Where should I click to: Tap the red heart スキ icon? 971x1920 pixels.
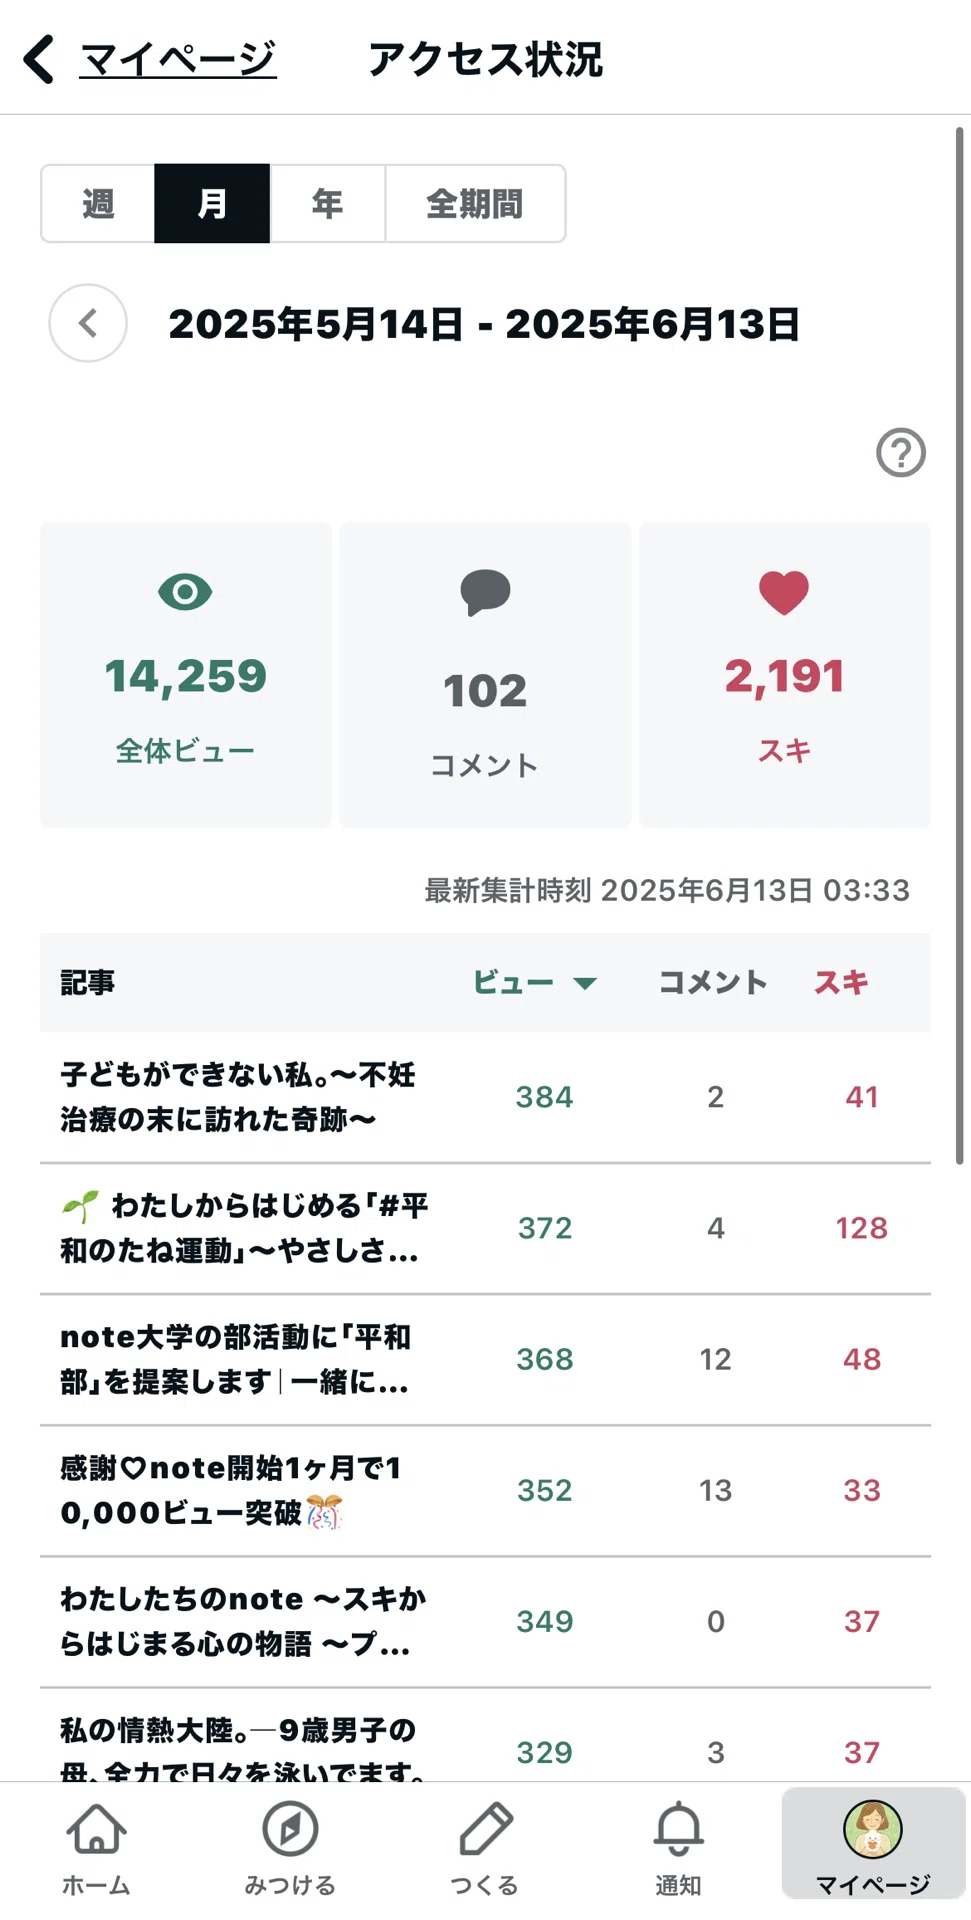coord(784,592)
